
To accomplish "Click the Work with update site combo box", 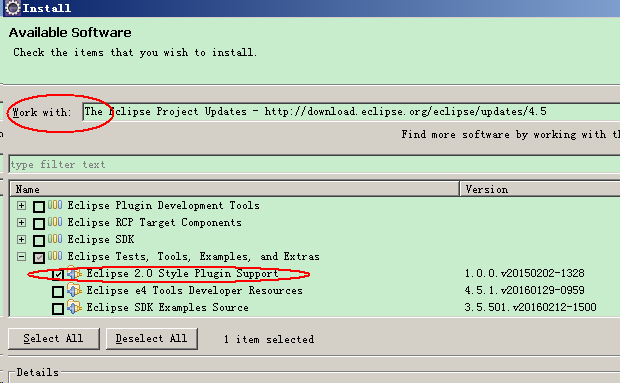I will (351, 112).
